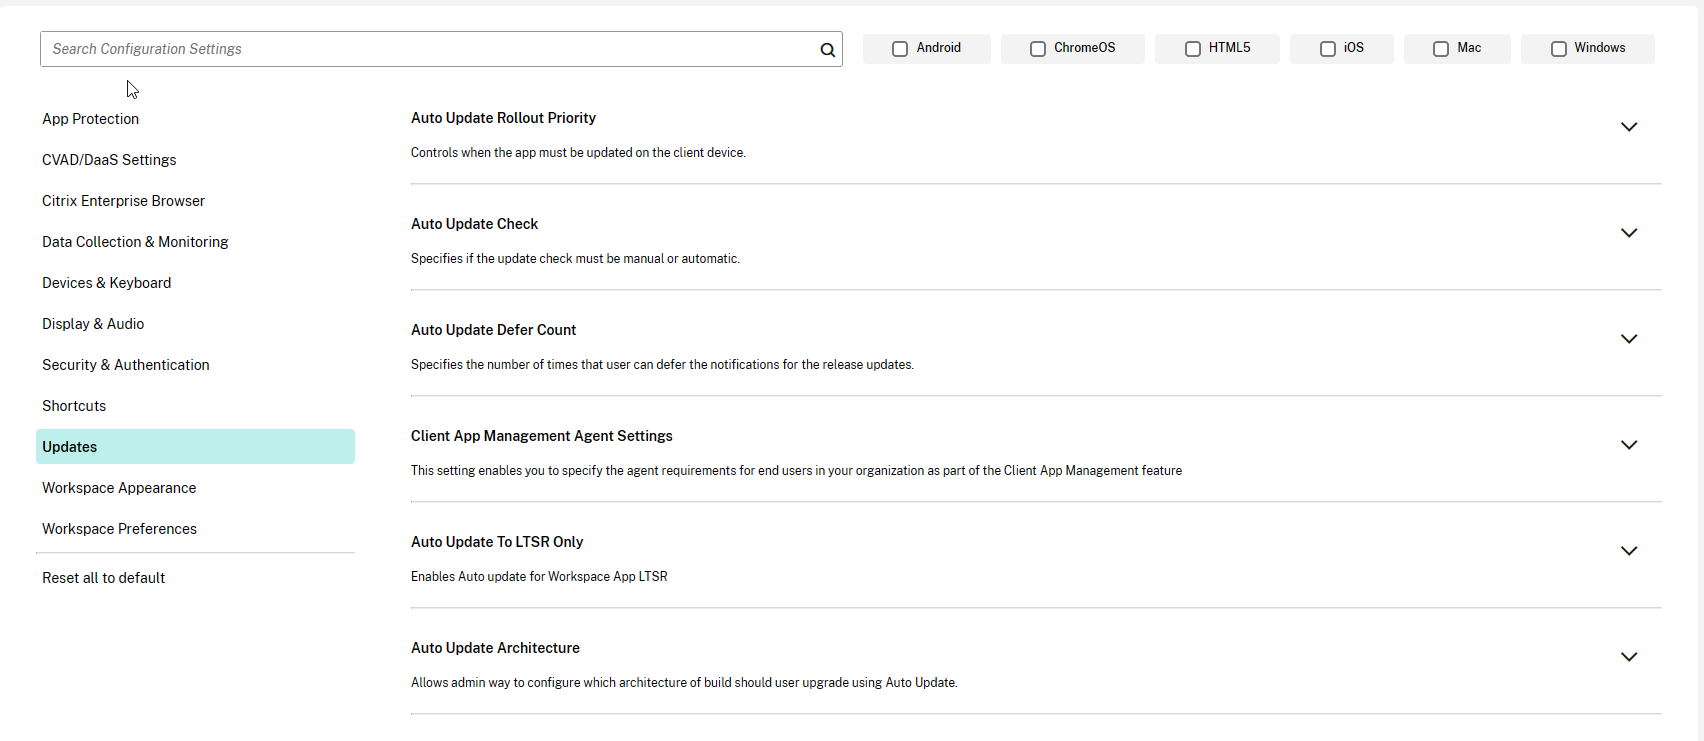1704x741 pixels.
Task: Check the HTML5 platform filter
Action: pos(1193,49)
